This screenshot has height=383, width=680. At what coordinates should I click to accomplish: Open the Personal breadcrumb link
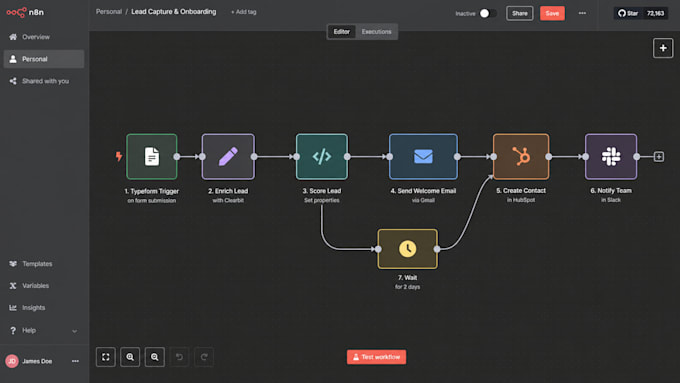108,12
